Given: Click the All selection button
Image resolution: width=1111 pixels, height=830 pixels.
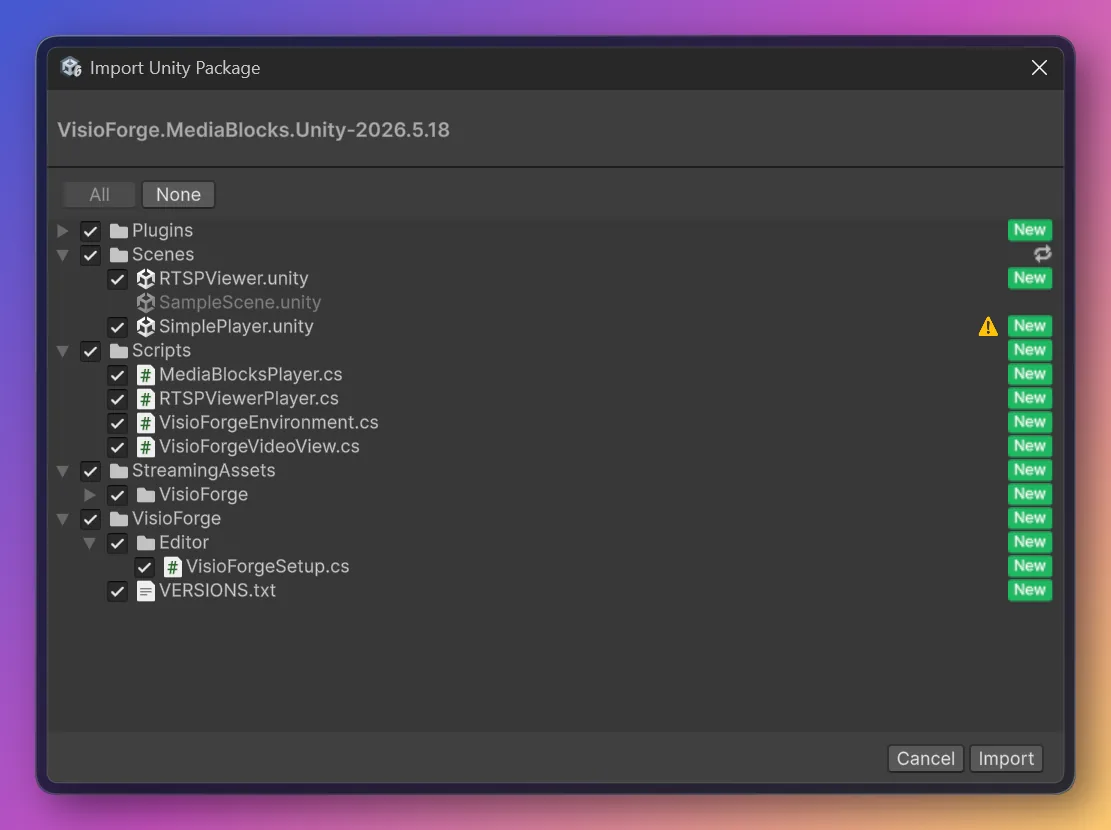Looking at the screenshot, I should point(99,194).
